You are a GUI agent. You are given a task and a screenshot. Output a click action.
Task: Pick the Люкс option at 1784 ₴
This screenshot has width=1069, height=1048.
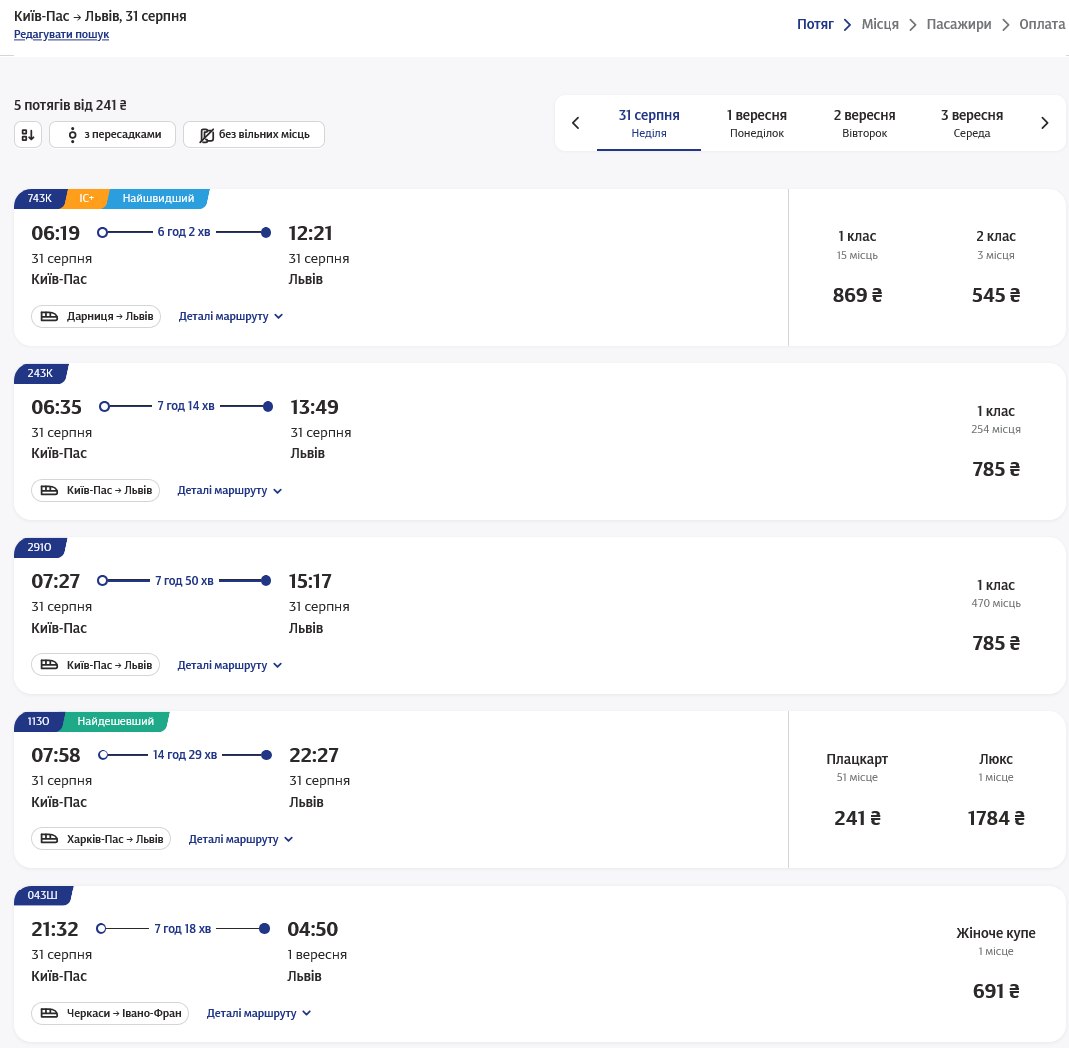coord(996,789)
